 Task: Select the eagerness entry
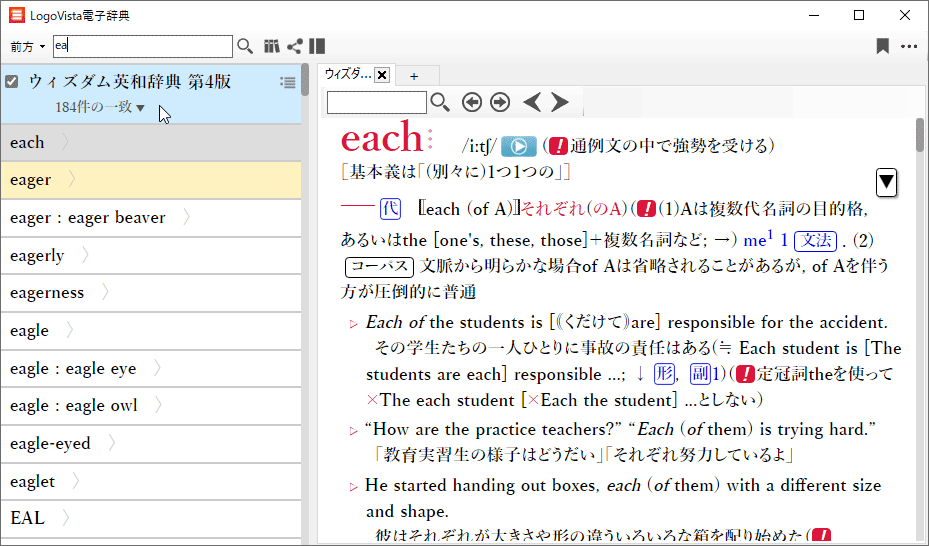(x=150, y=293)
